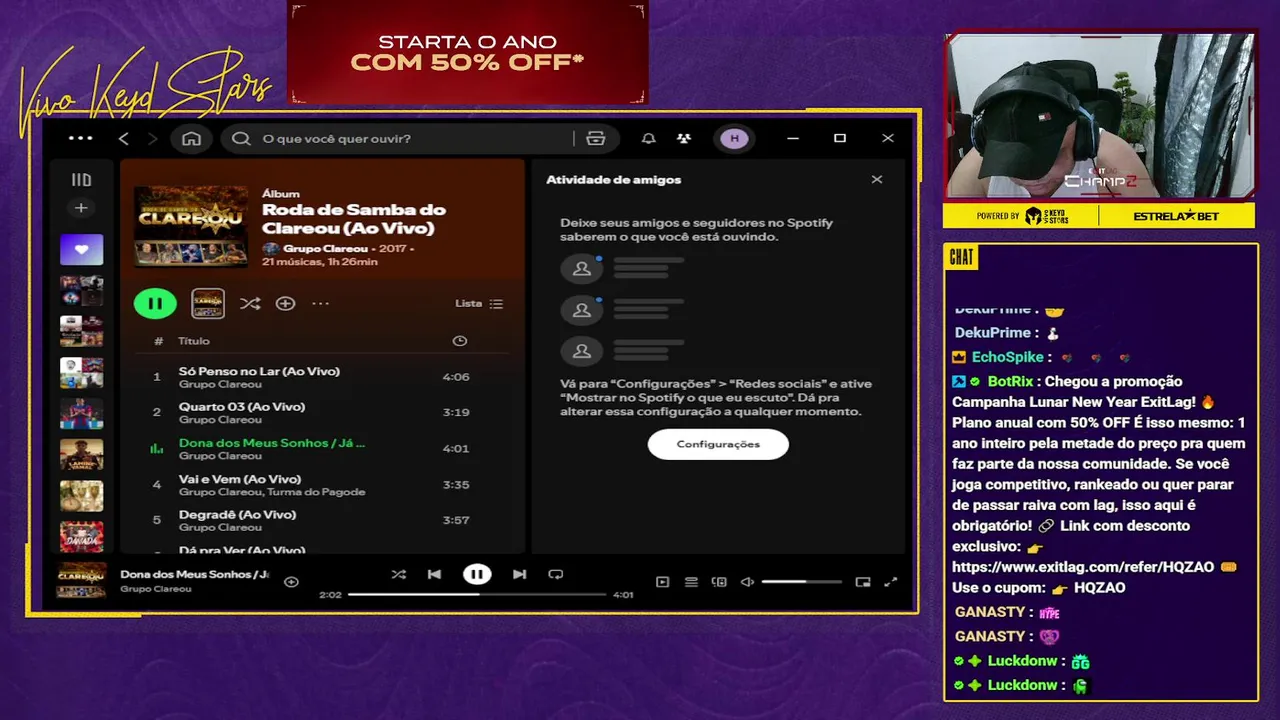Collapse Your Library sidebar icon
This screenshot has height=720, width=1280.
click(81, 180)
